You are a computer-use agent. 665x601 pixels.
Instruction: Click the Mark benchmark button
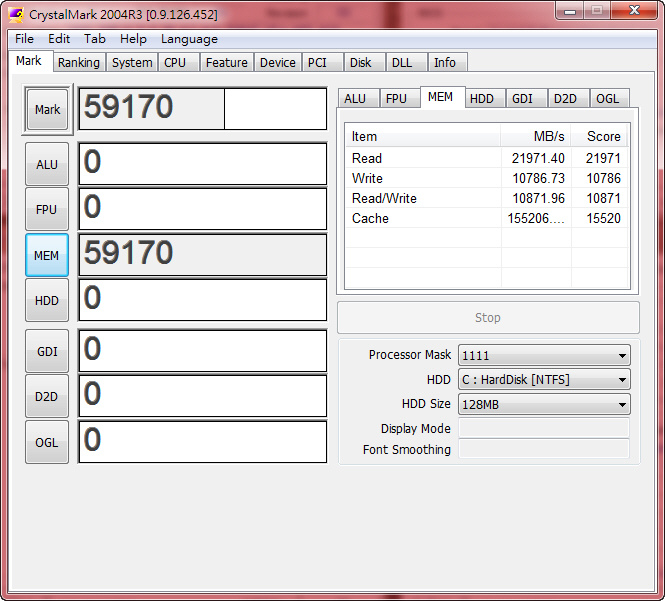pos(47,109)
